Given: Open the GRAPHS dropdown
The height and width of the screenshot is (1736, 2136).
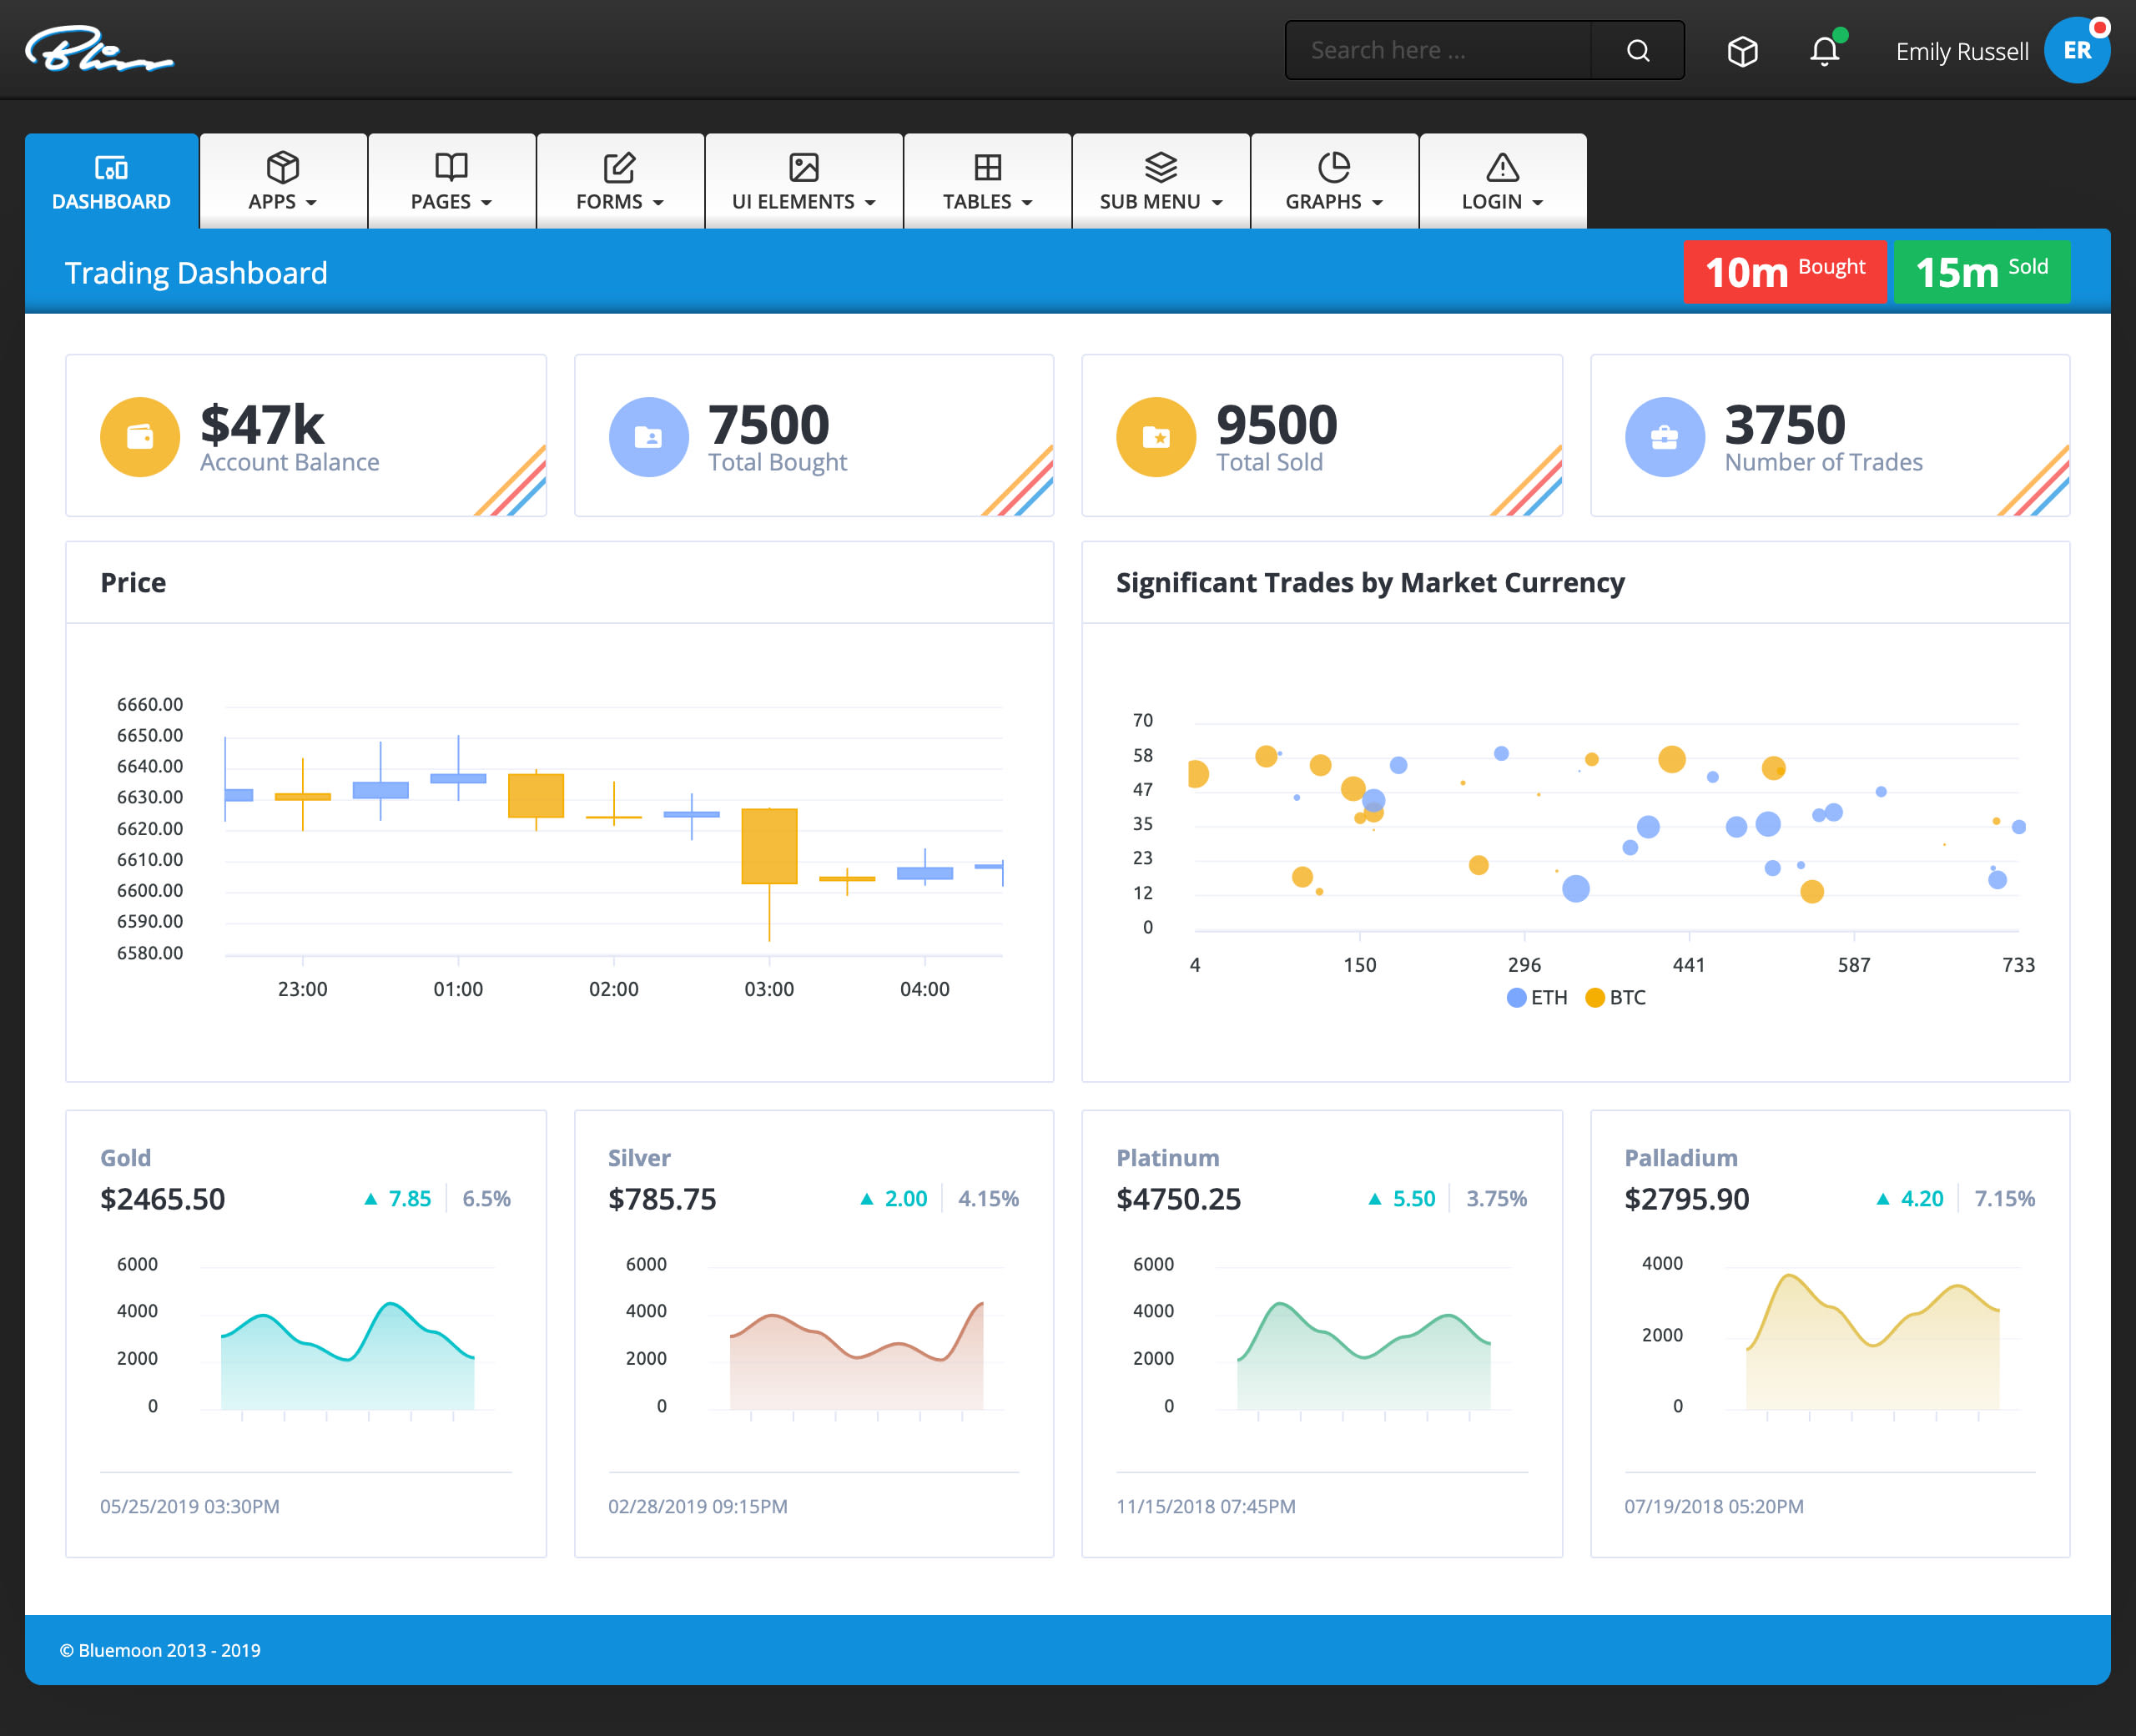Looking at the screenshot, I should coord(1333,201).
